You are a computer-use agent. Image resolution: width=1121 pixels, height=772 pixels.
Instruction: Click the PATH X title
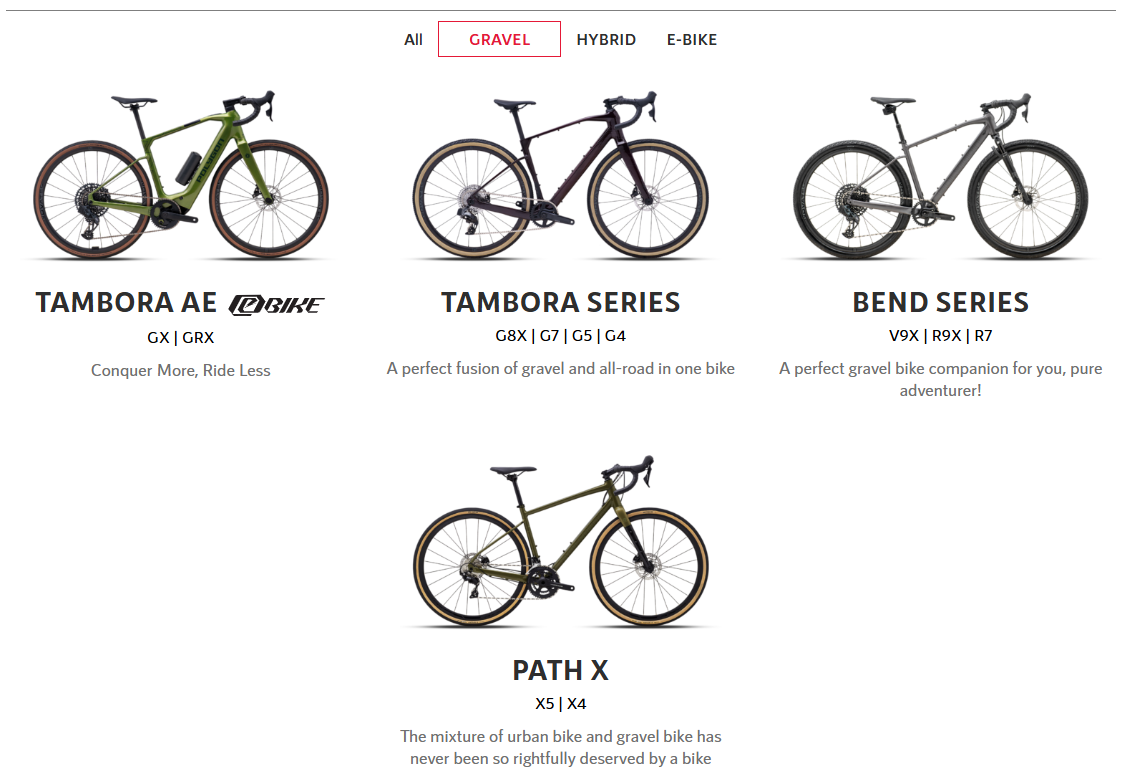[560, 670]
